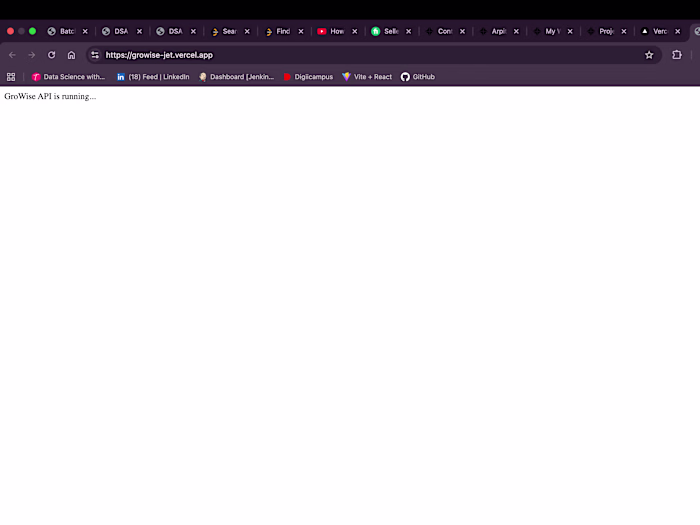The width and height of the screenshot is (700, 525).
Task: Open the browser home page
Action: (71, 55)
